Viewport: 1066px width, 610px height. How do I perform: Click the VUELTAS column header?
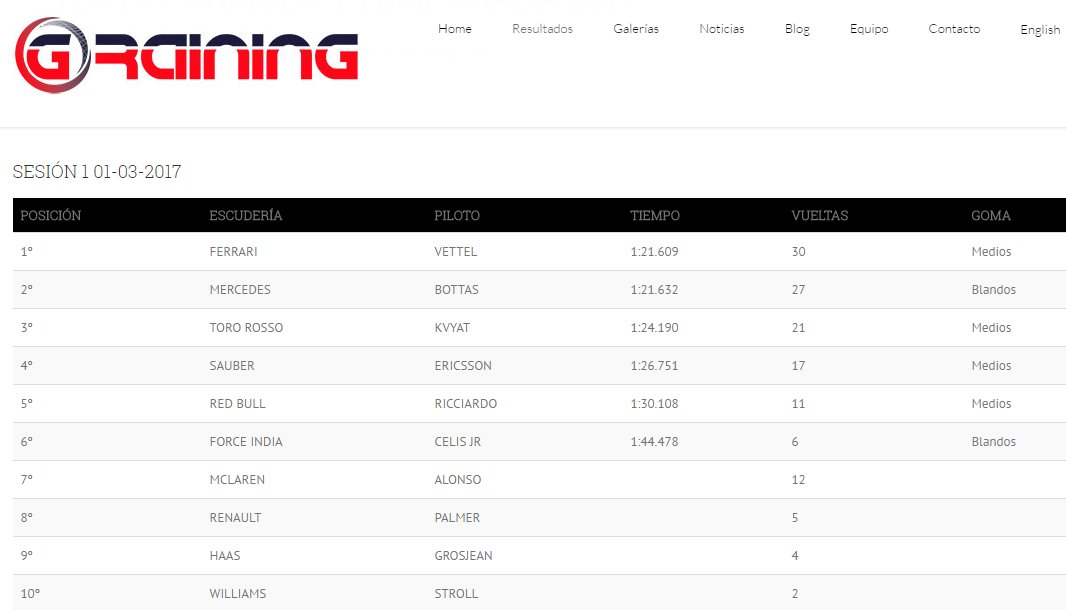click(819, 216)
